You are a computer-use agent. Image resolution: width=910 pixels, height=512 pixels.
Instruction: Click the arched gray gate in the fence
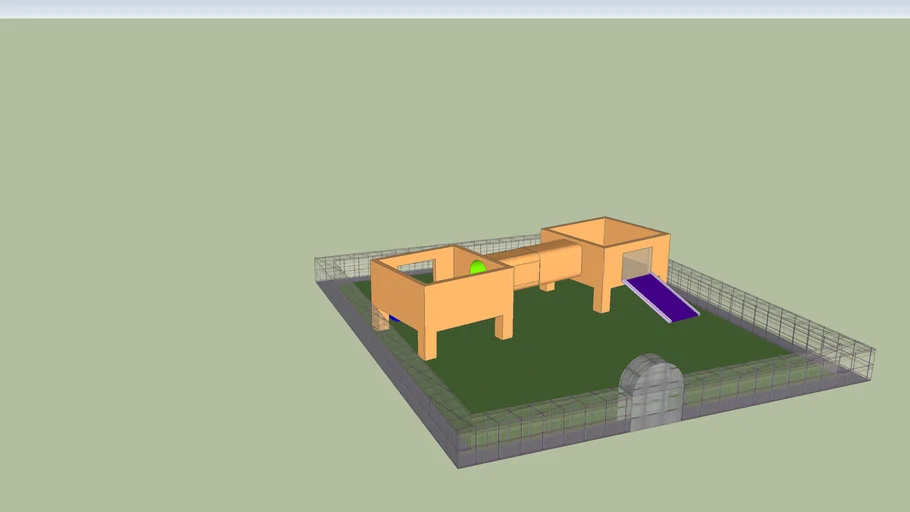click(x=651, y=393)
